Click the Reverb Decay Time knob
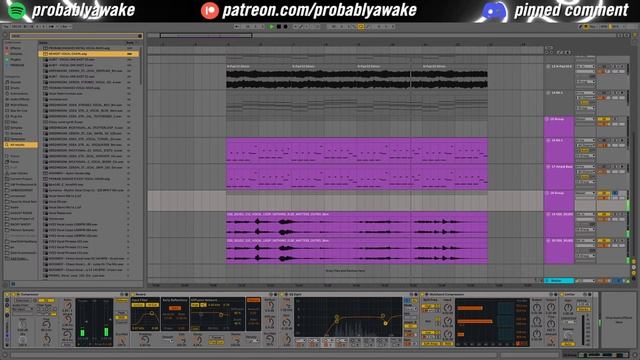Viewport: 640px width, 360px height. pos(198,339)
